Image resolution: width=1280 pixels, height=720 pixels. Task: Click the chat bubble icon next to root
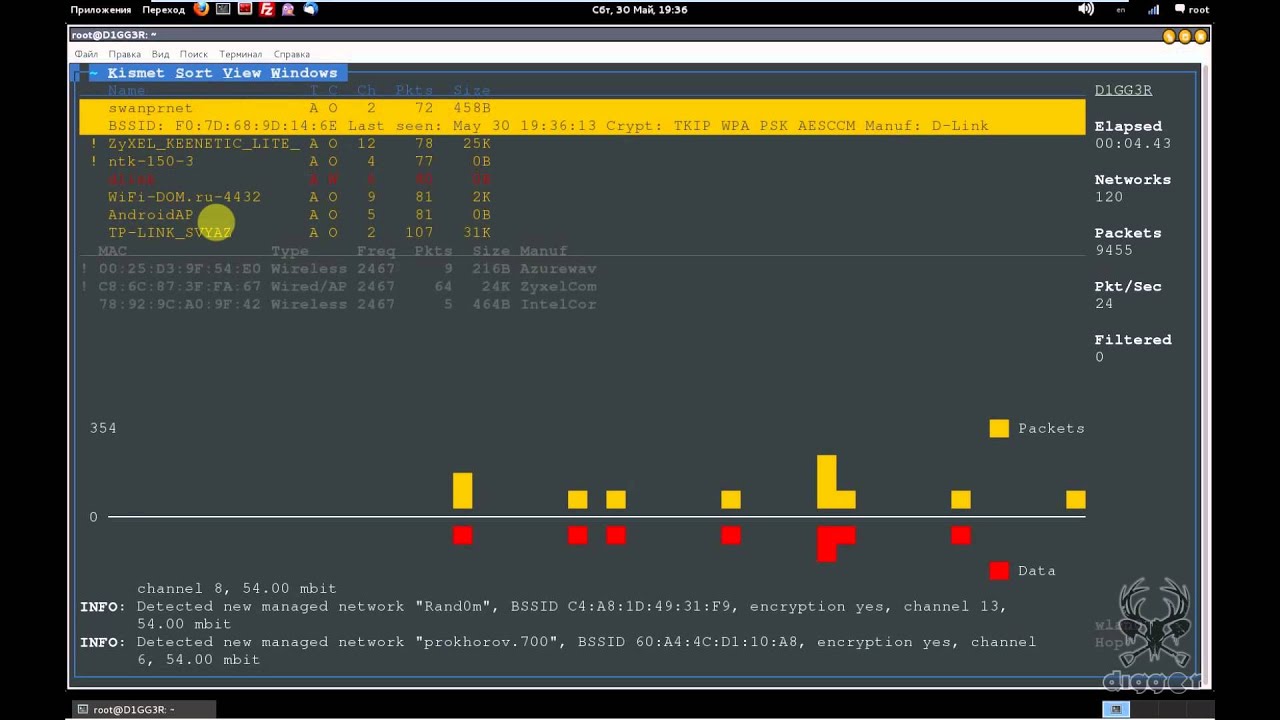tap(1178, 9)
